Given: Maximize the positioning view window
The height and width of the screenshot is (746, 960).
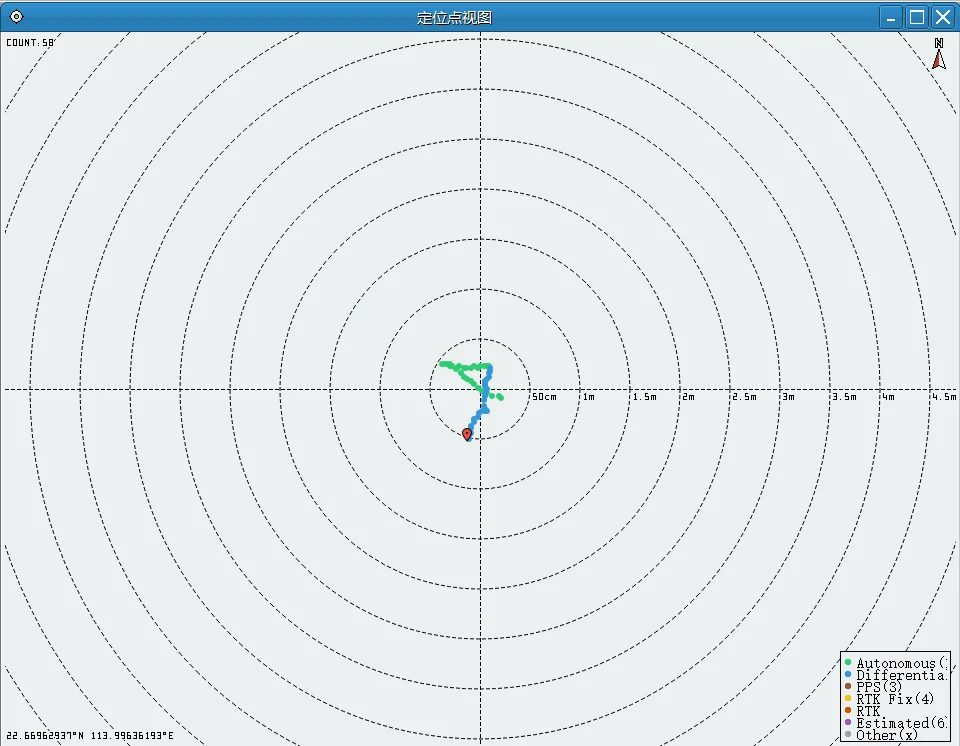Looking at the screenshot, I should click(917, 17).
